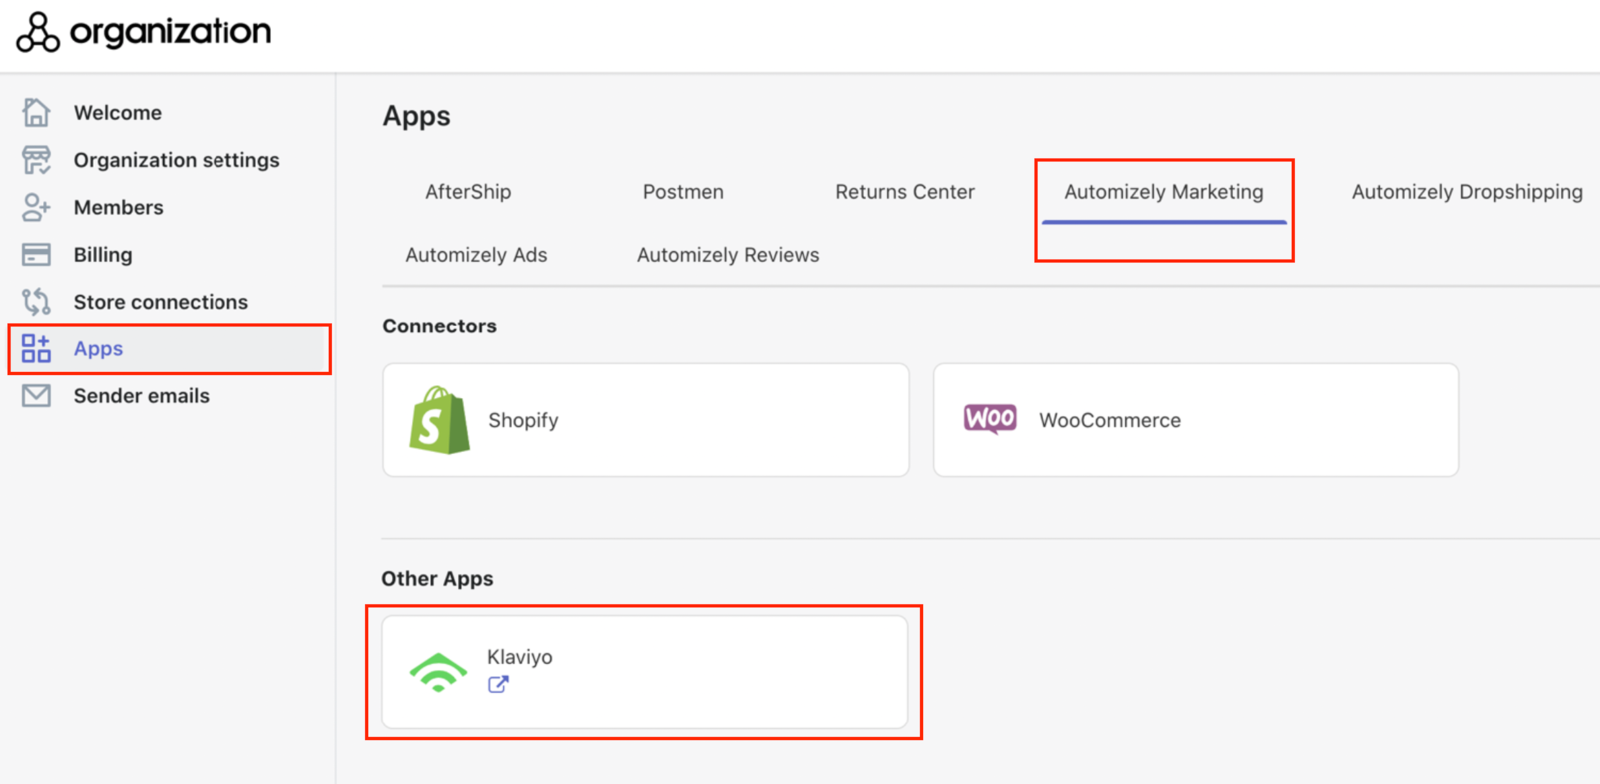Image resolution: width=1600 pixels, height=784 pixels.
Task: Click the Sender emails envelope icon
Action: 36,396
